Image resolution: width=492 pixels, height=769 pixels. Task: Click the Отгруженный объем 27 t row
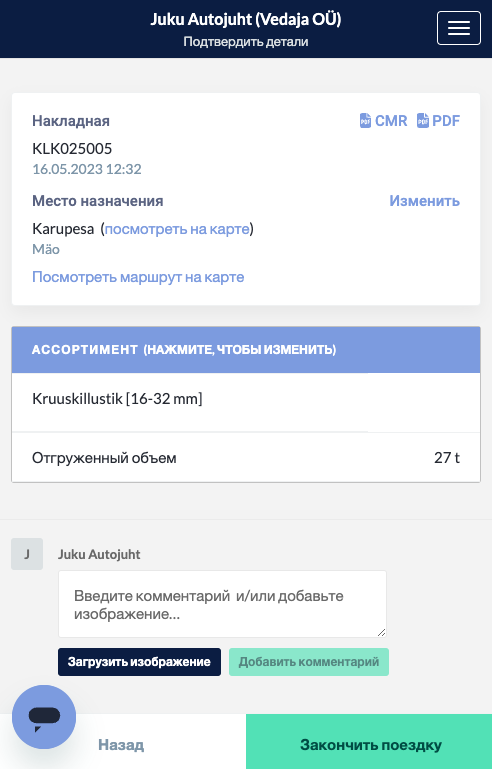(x=246, y=458)
